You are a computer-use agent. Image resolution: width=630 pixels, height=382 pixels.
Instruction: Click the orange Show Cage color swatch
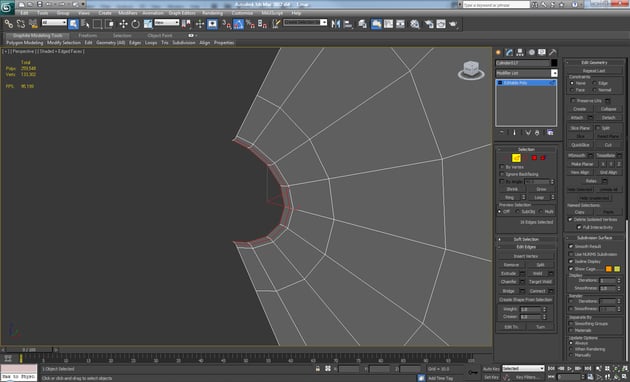[609, 269]
